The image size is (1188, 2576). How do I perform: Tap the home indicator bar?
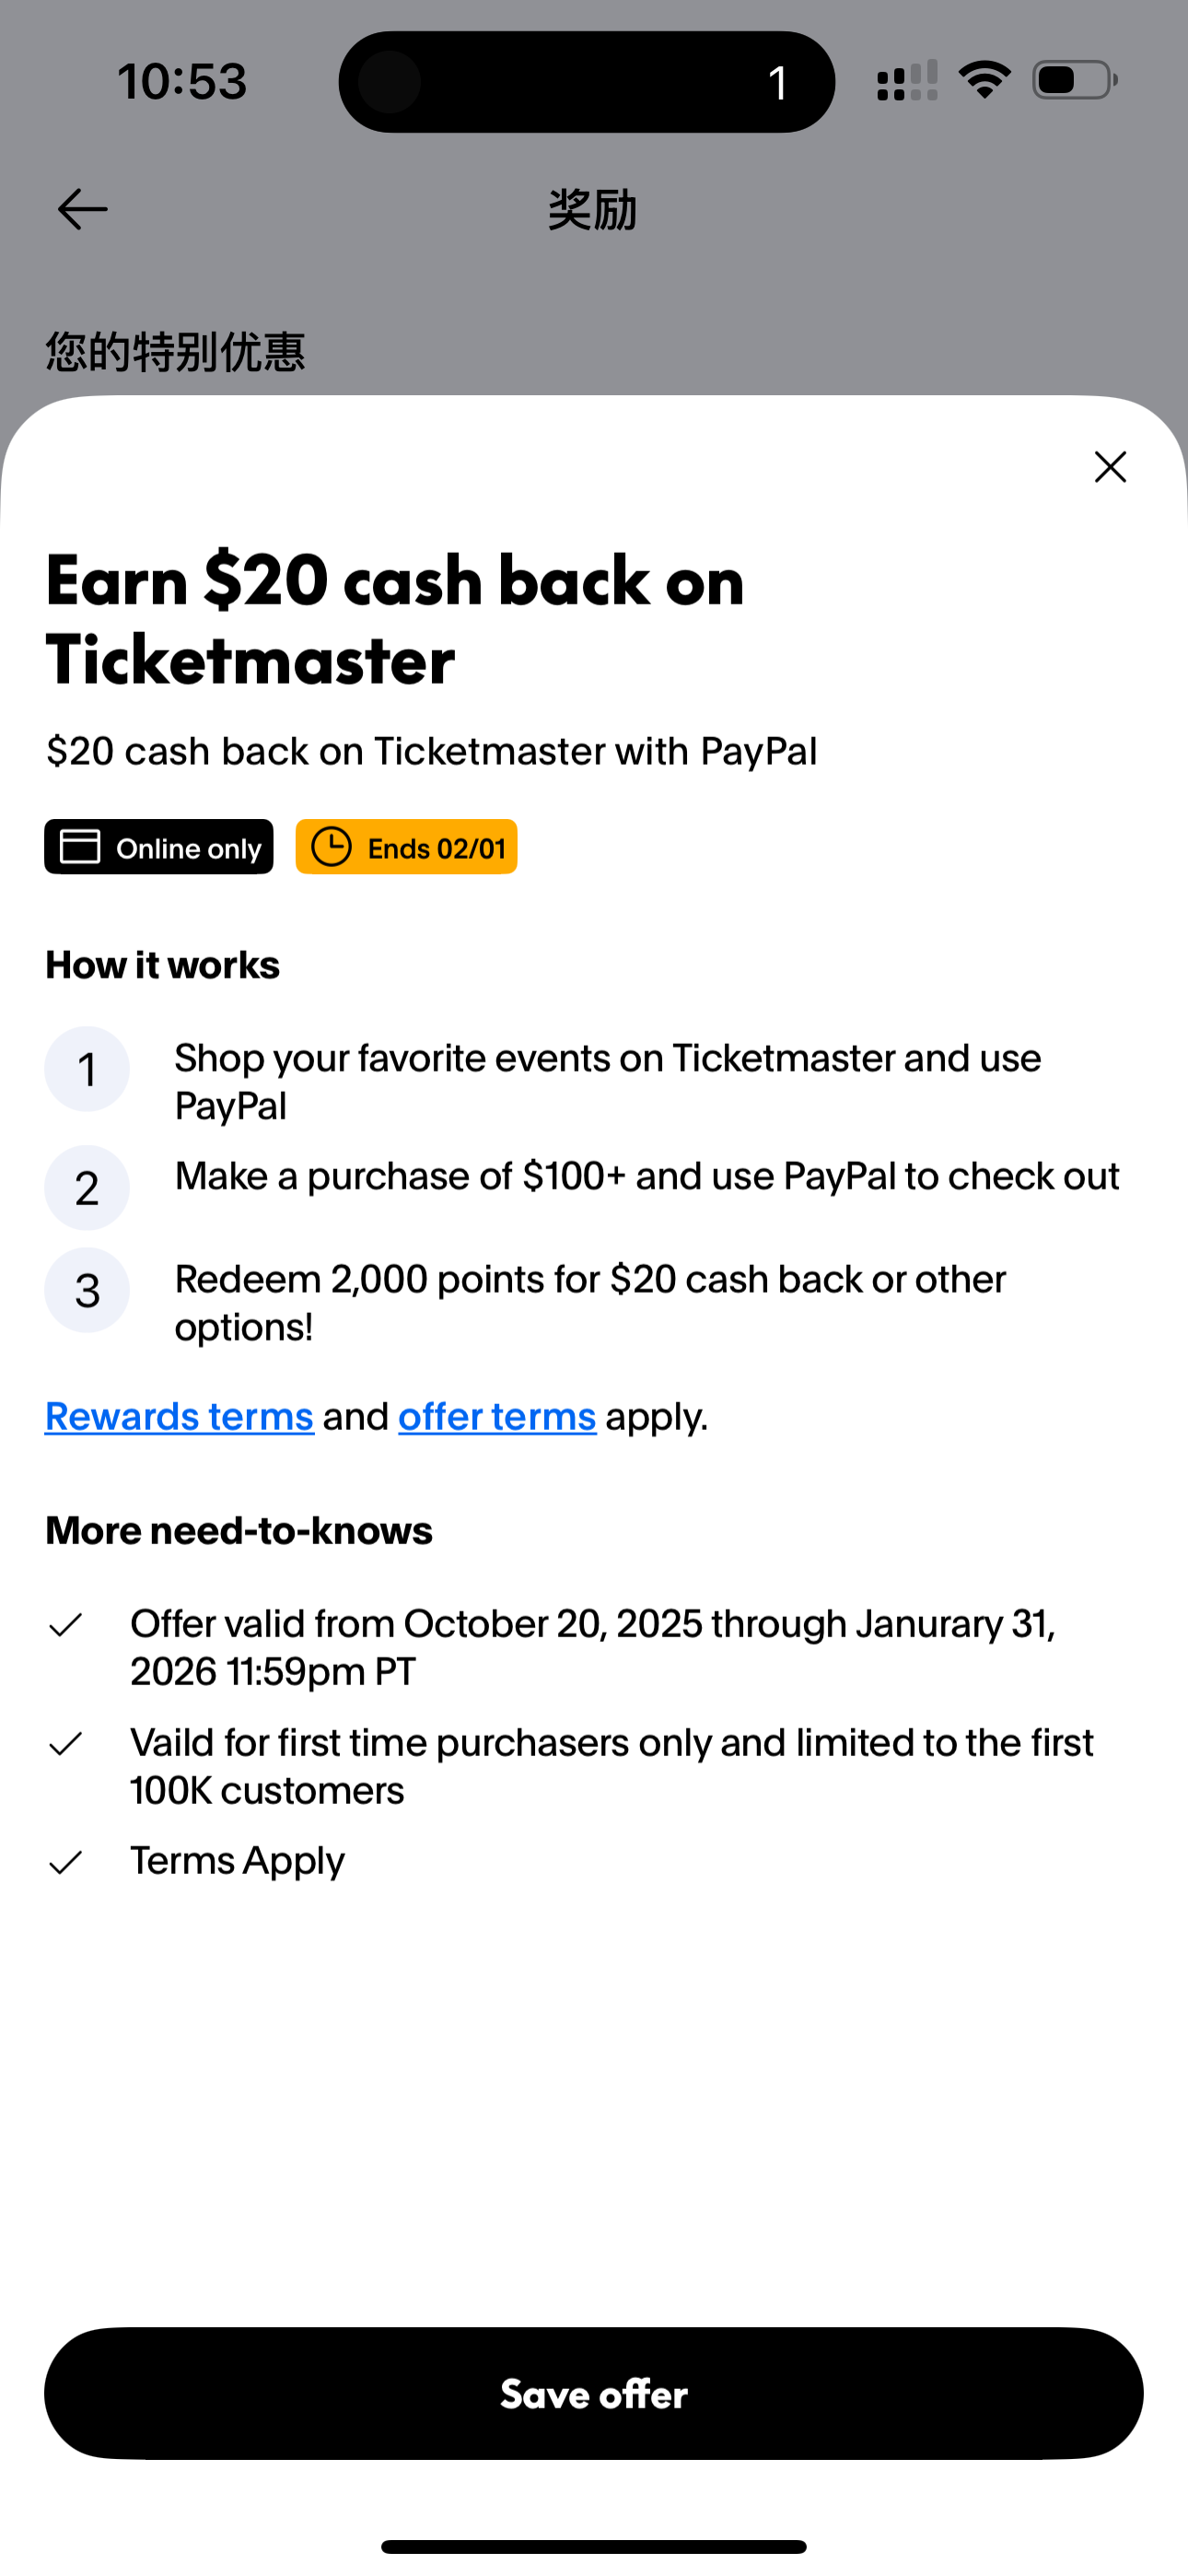click(x=594, y=2547)
